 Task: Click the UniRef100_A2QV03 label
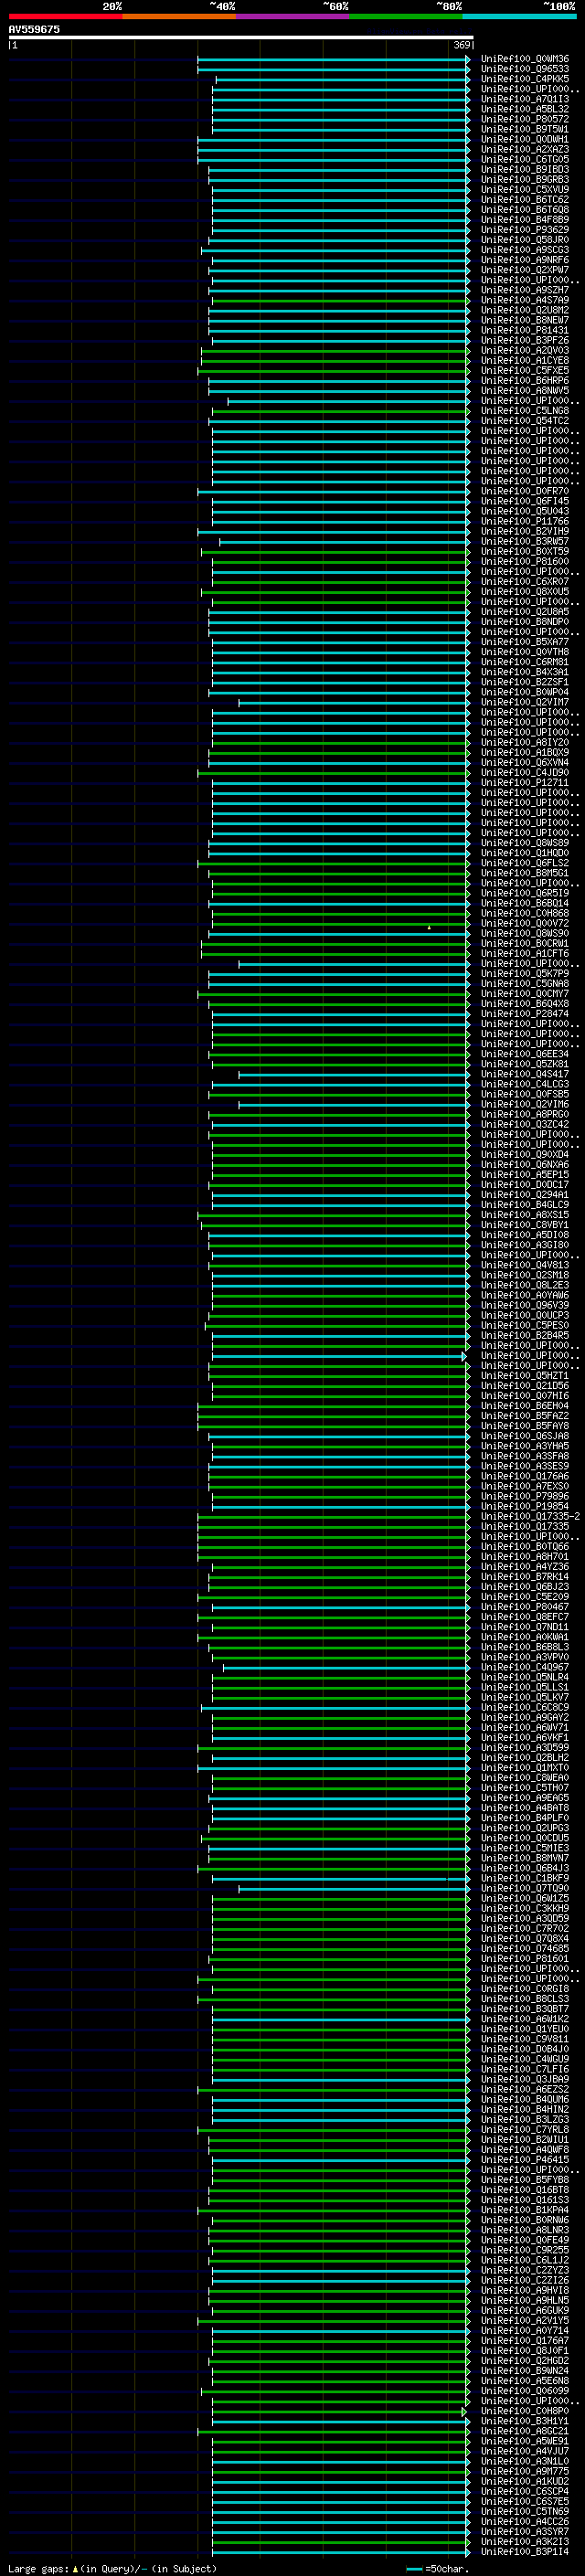pyautogui.click(x=525, y=350)
